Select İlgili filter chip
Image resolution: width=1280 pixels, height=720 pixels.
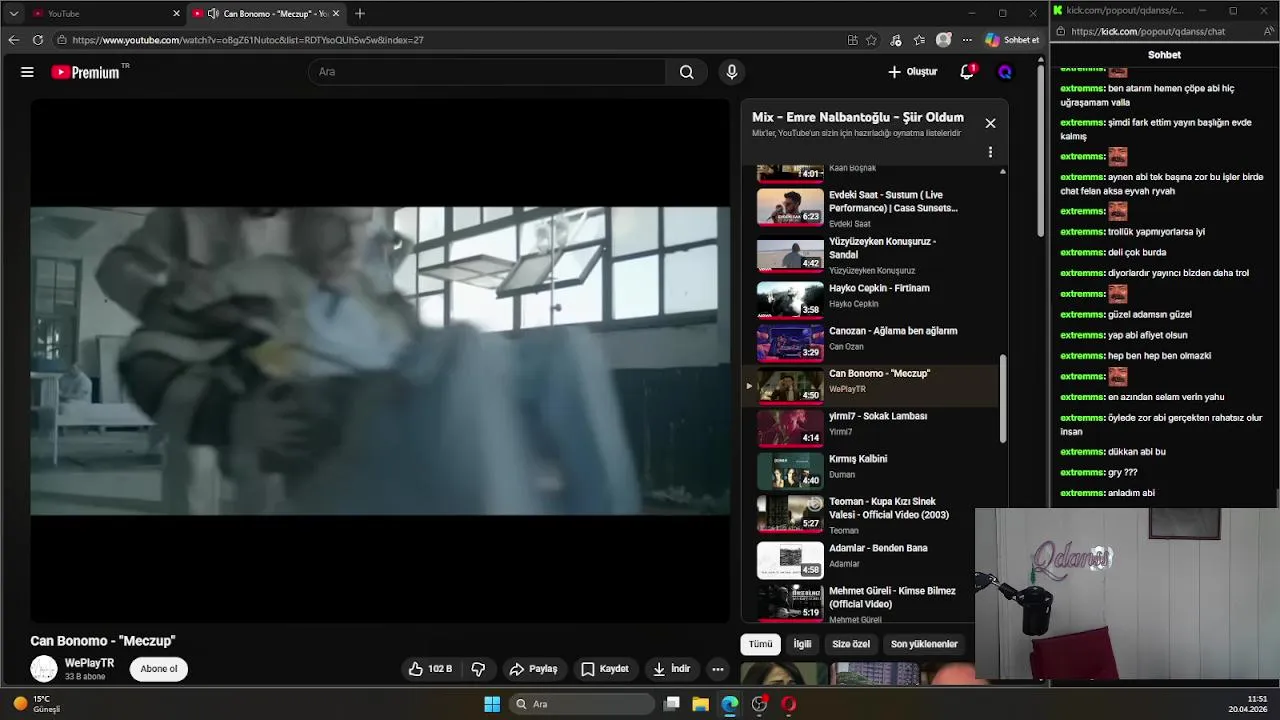802,644
